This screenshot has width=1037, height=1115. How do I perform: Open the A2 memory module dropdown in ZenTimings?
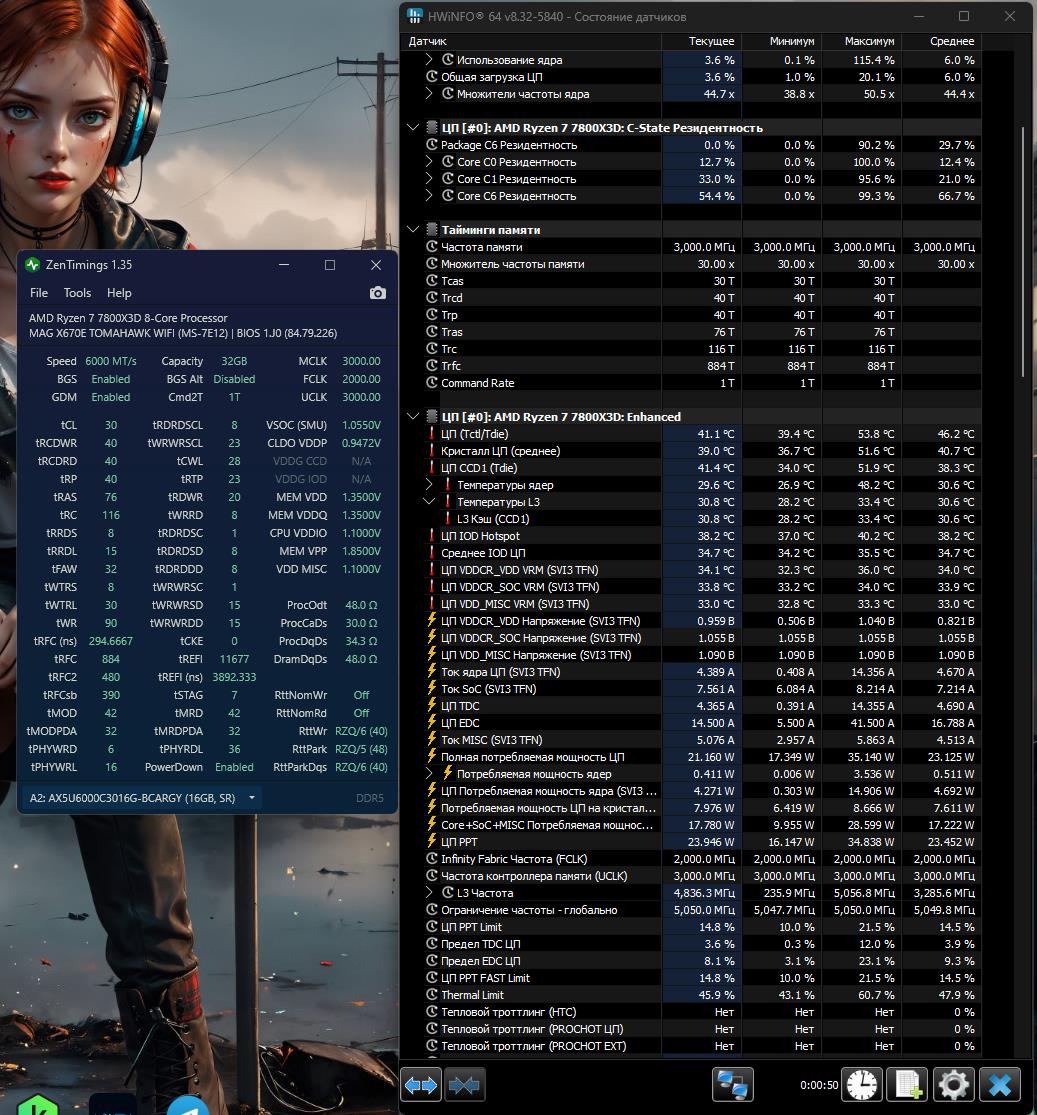(x=142, y=798)
